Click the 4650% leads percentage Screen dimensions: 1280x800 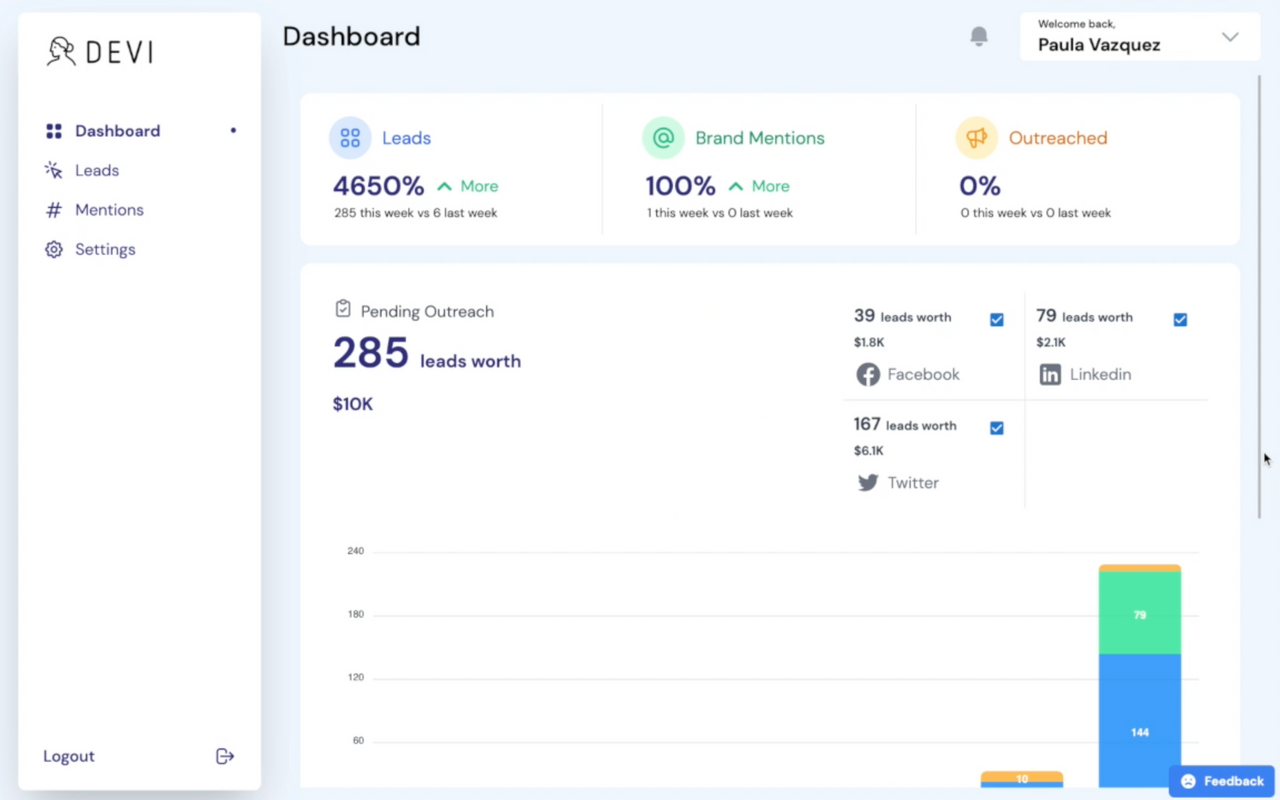379,186
